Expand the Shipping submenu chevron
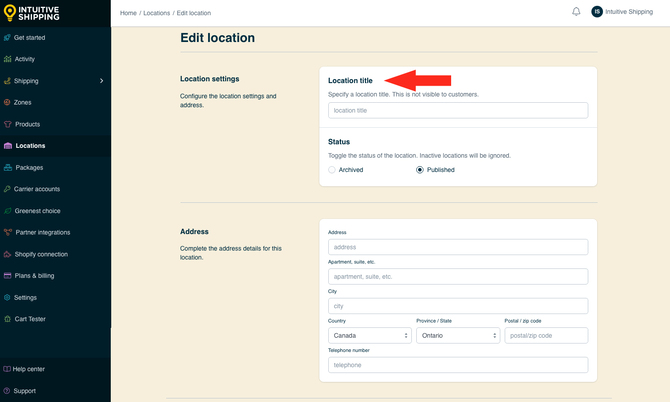The image size is (670, 402). point(101,81)
